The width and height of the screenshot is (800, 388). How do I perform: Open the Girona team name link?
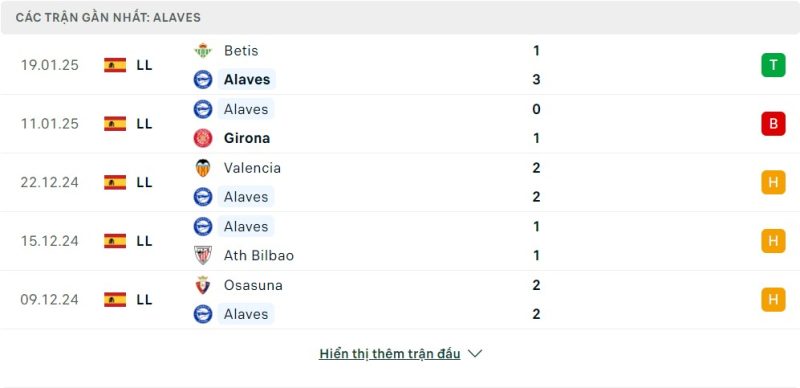[x=247, y=138]
